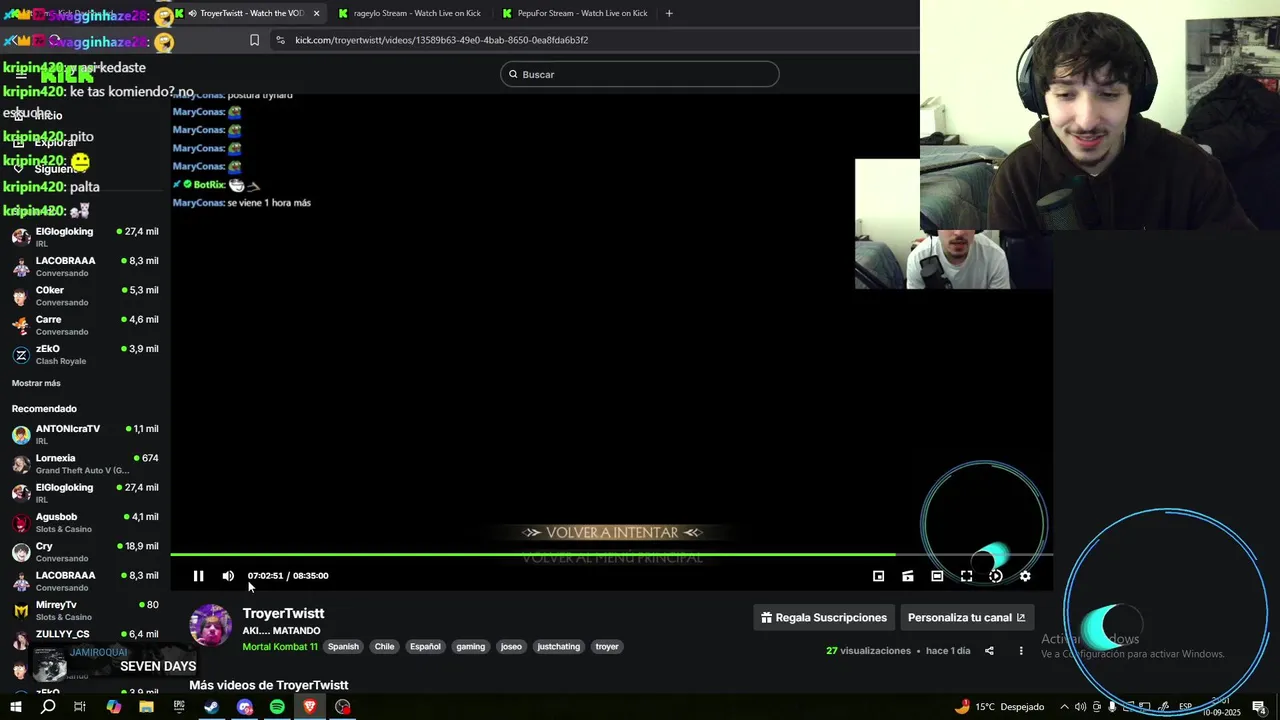
Task: Select the Chile tag
Action: [x=384, y=647]
